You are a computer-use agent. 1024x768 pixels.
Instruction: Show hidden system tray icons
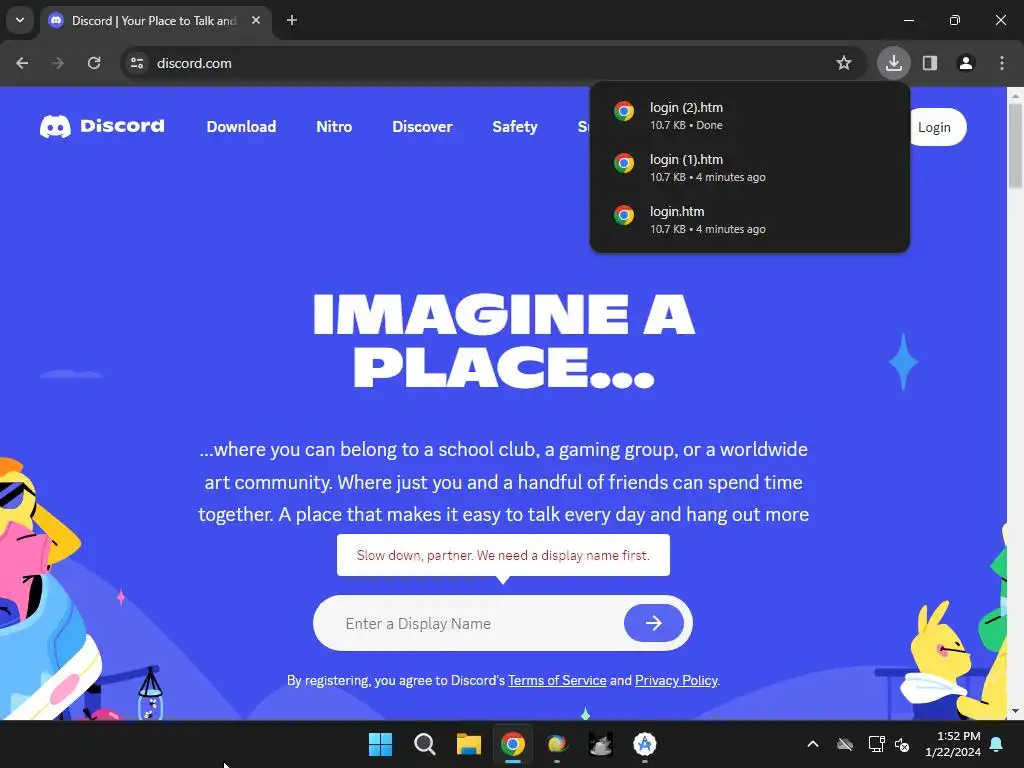coord(812,744)
